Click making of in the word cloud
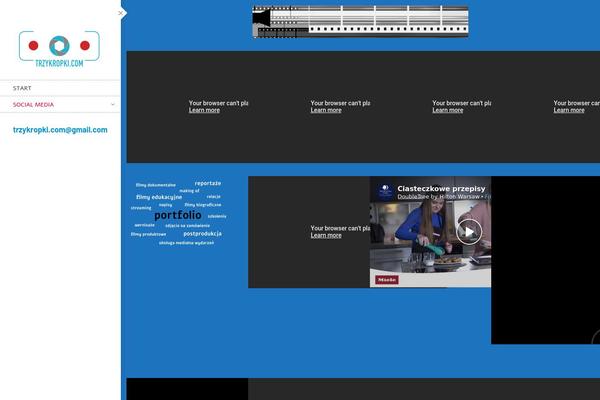 coord(189,191)
